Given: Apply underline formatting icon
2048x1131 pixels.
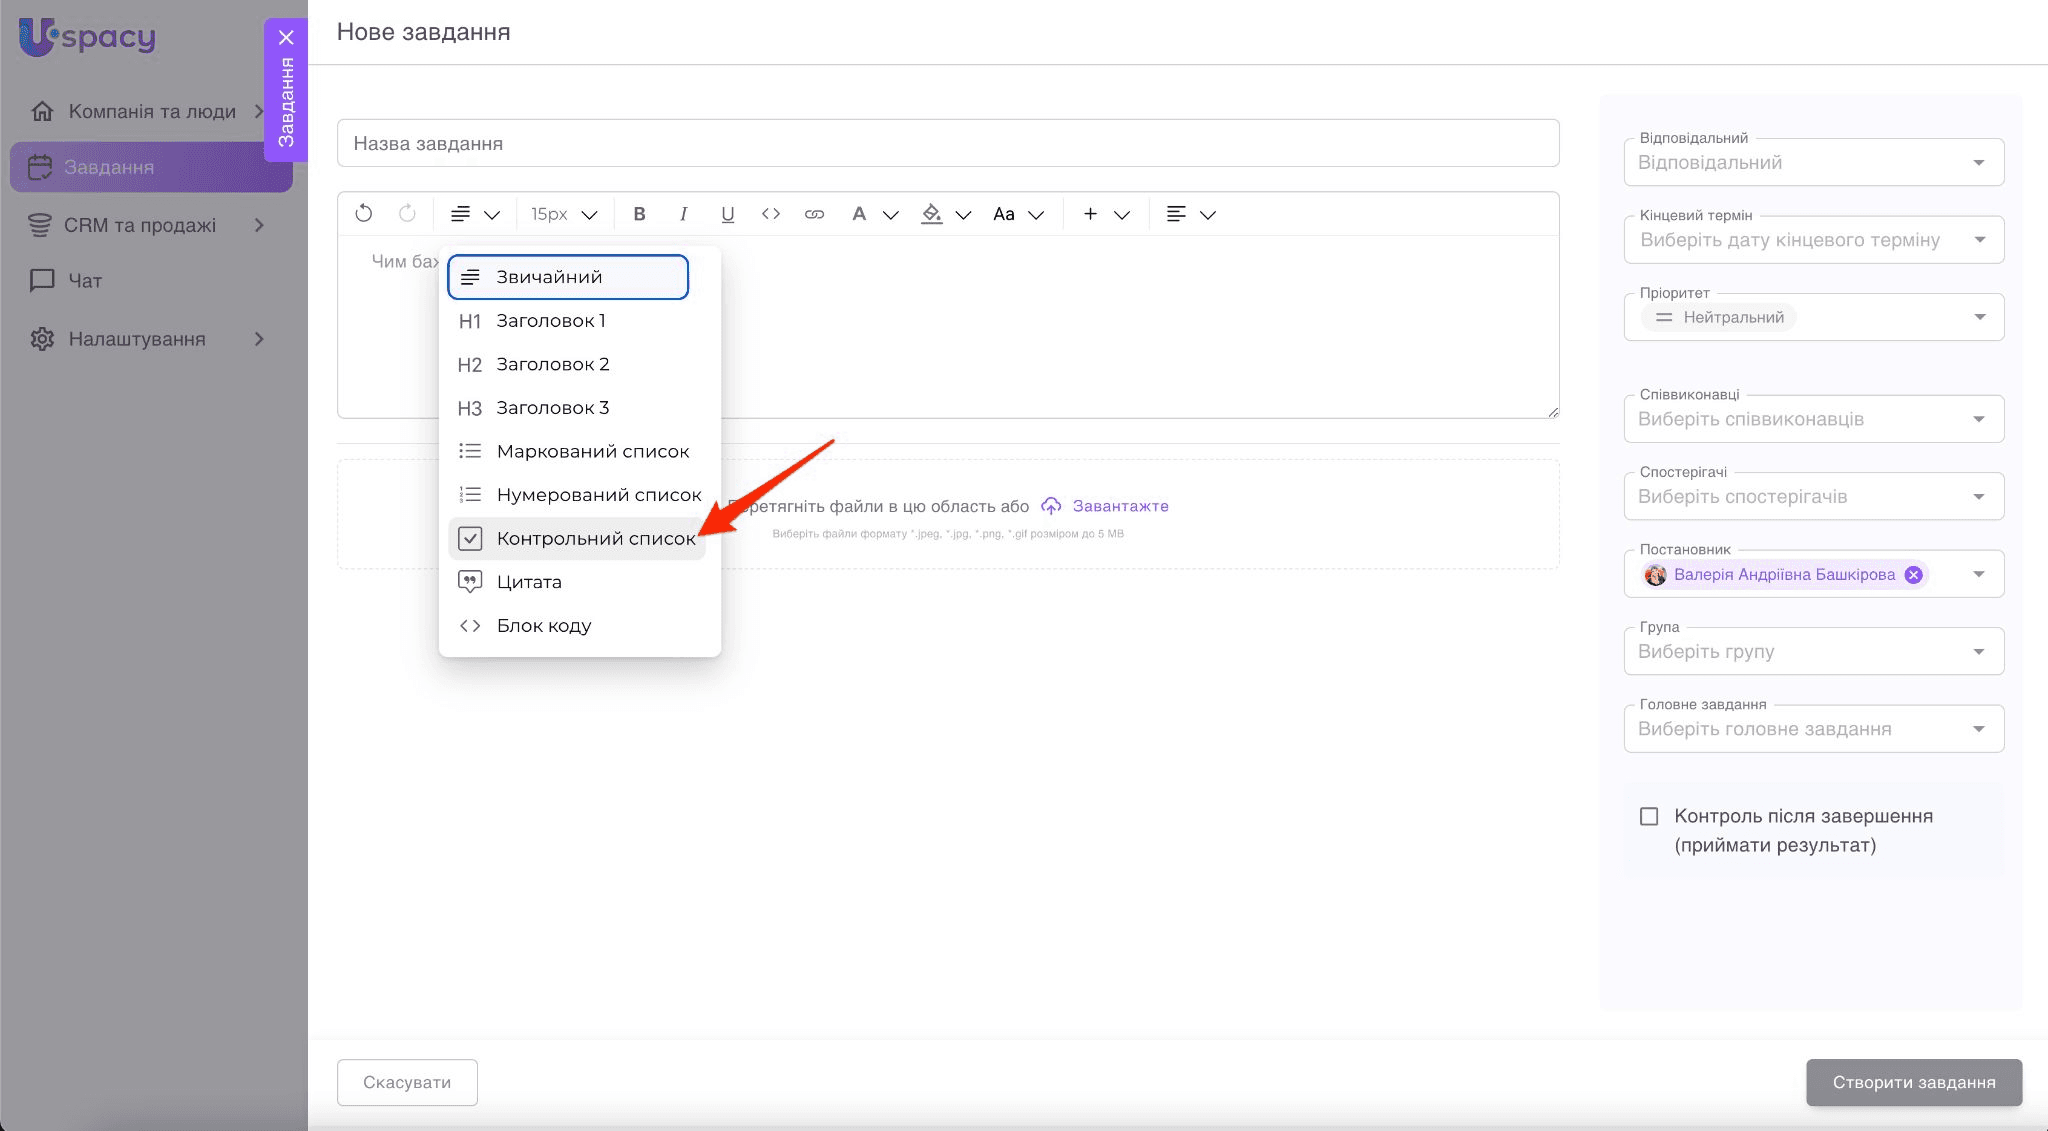Looking at the screenshot, I should tap(727, 214).
